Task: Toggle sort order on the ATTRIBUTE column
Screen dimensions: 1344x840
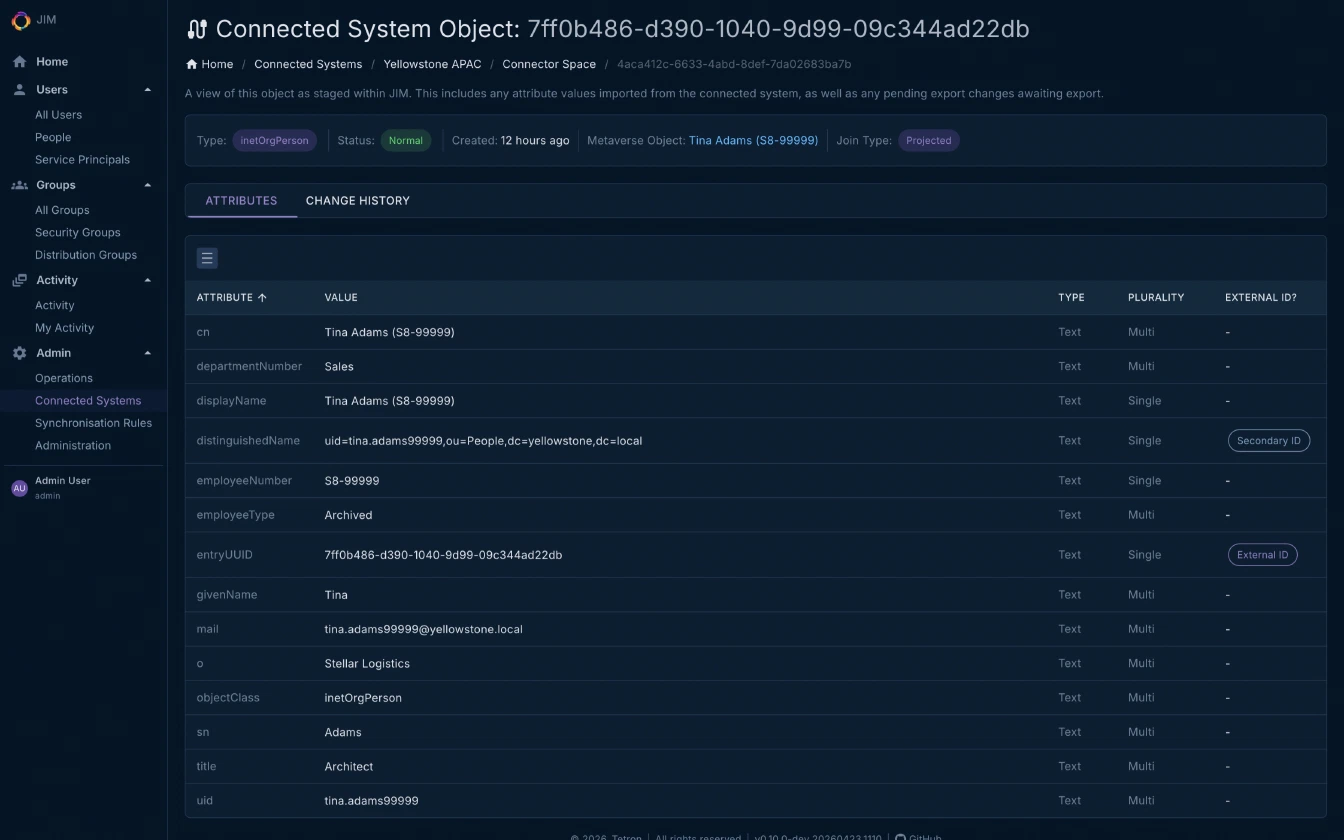Action: (231, 297)
